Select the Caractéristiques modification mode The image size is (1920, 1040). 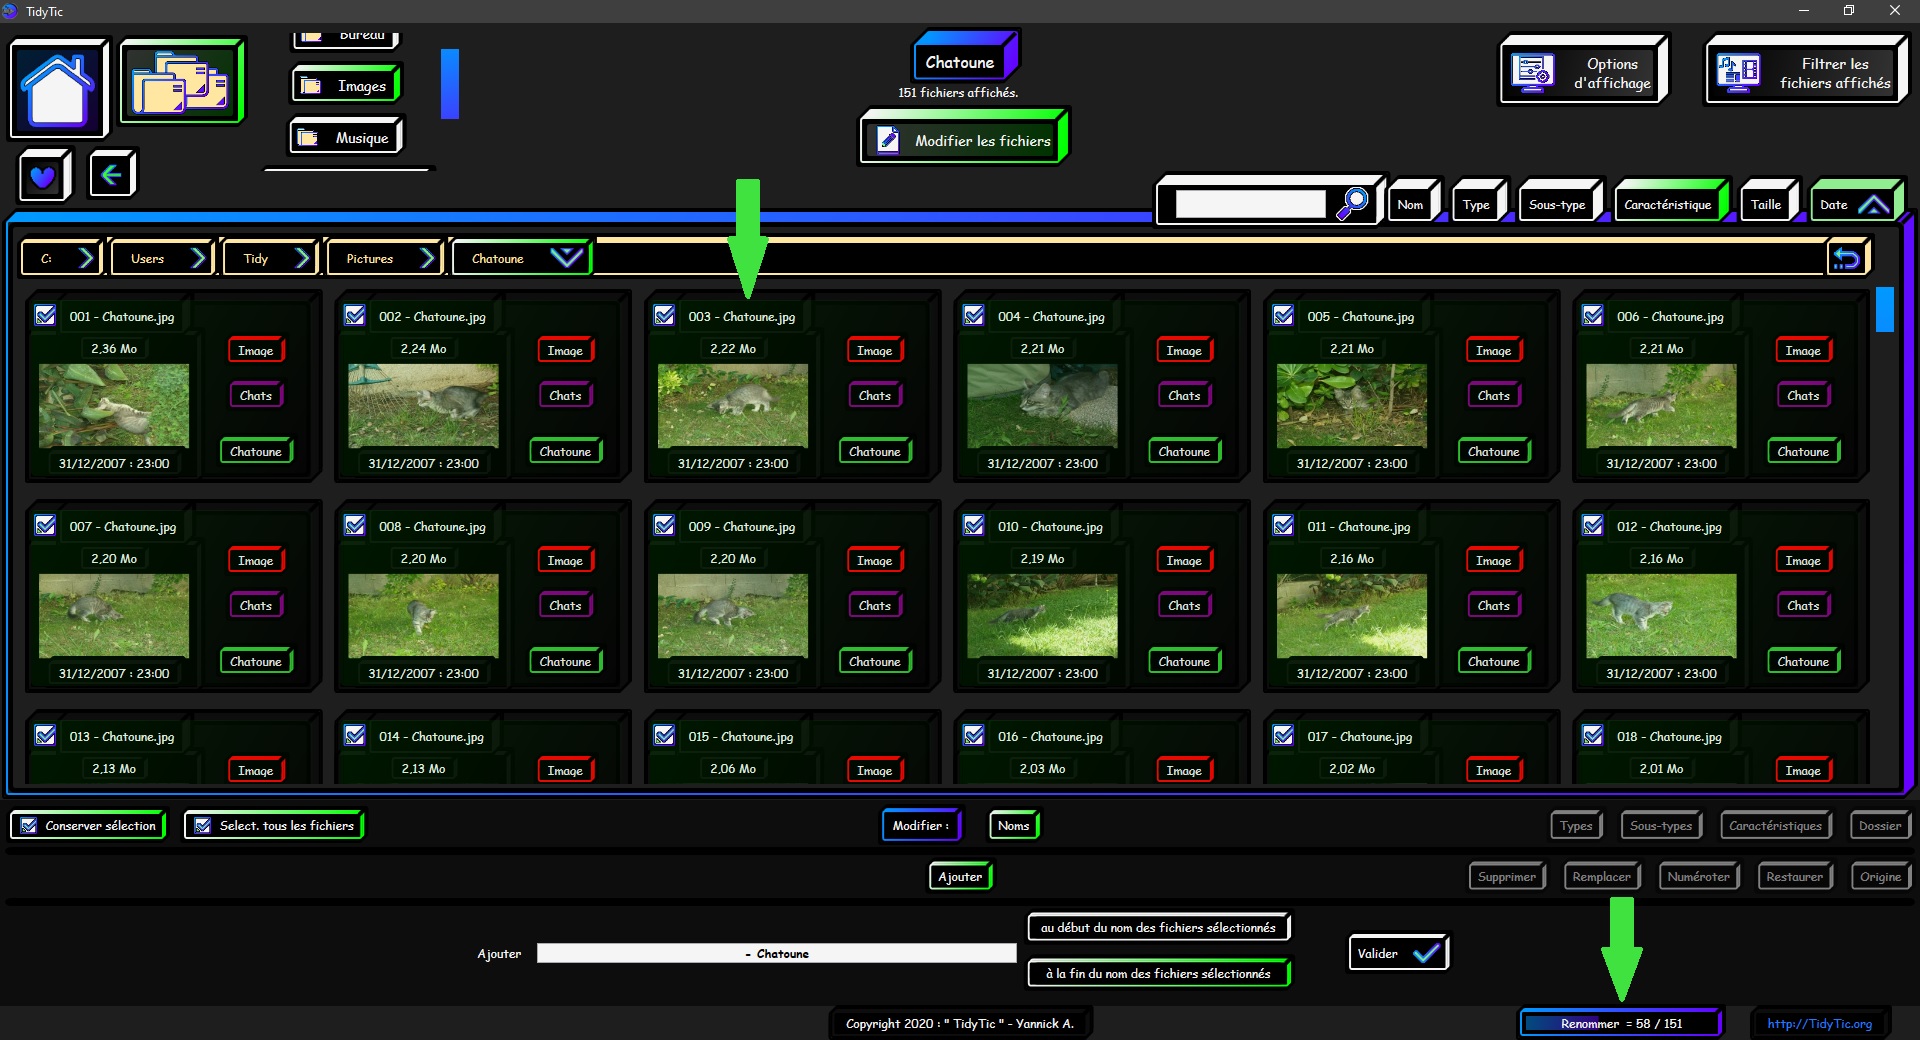coord(1776,826)
